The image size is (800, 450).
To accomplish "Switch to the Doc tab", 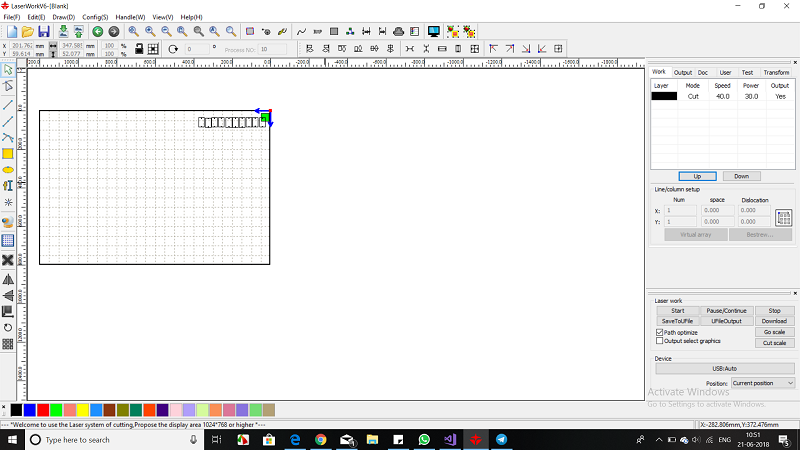I will [703, 72].
